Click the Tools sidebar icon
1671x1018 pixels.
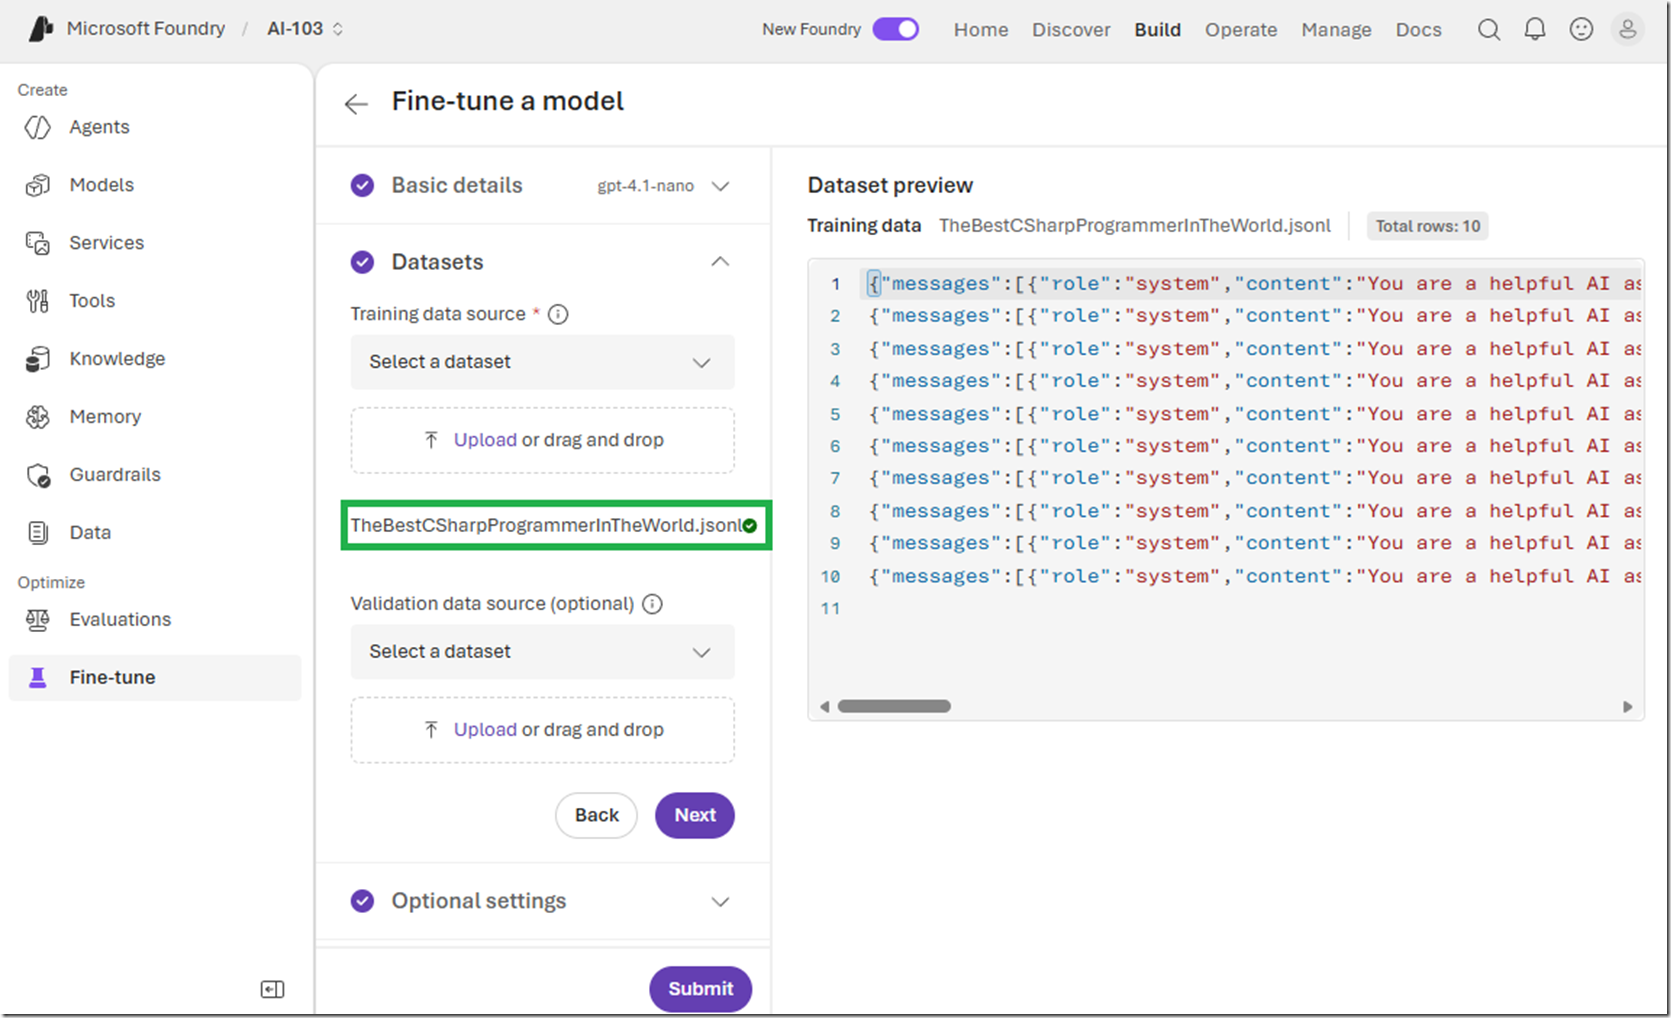38,301
